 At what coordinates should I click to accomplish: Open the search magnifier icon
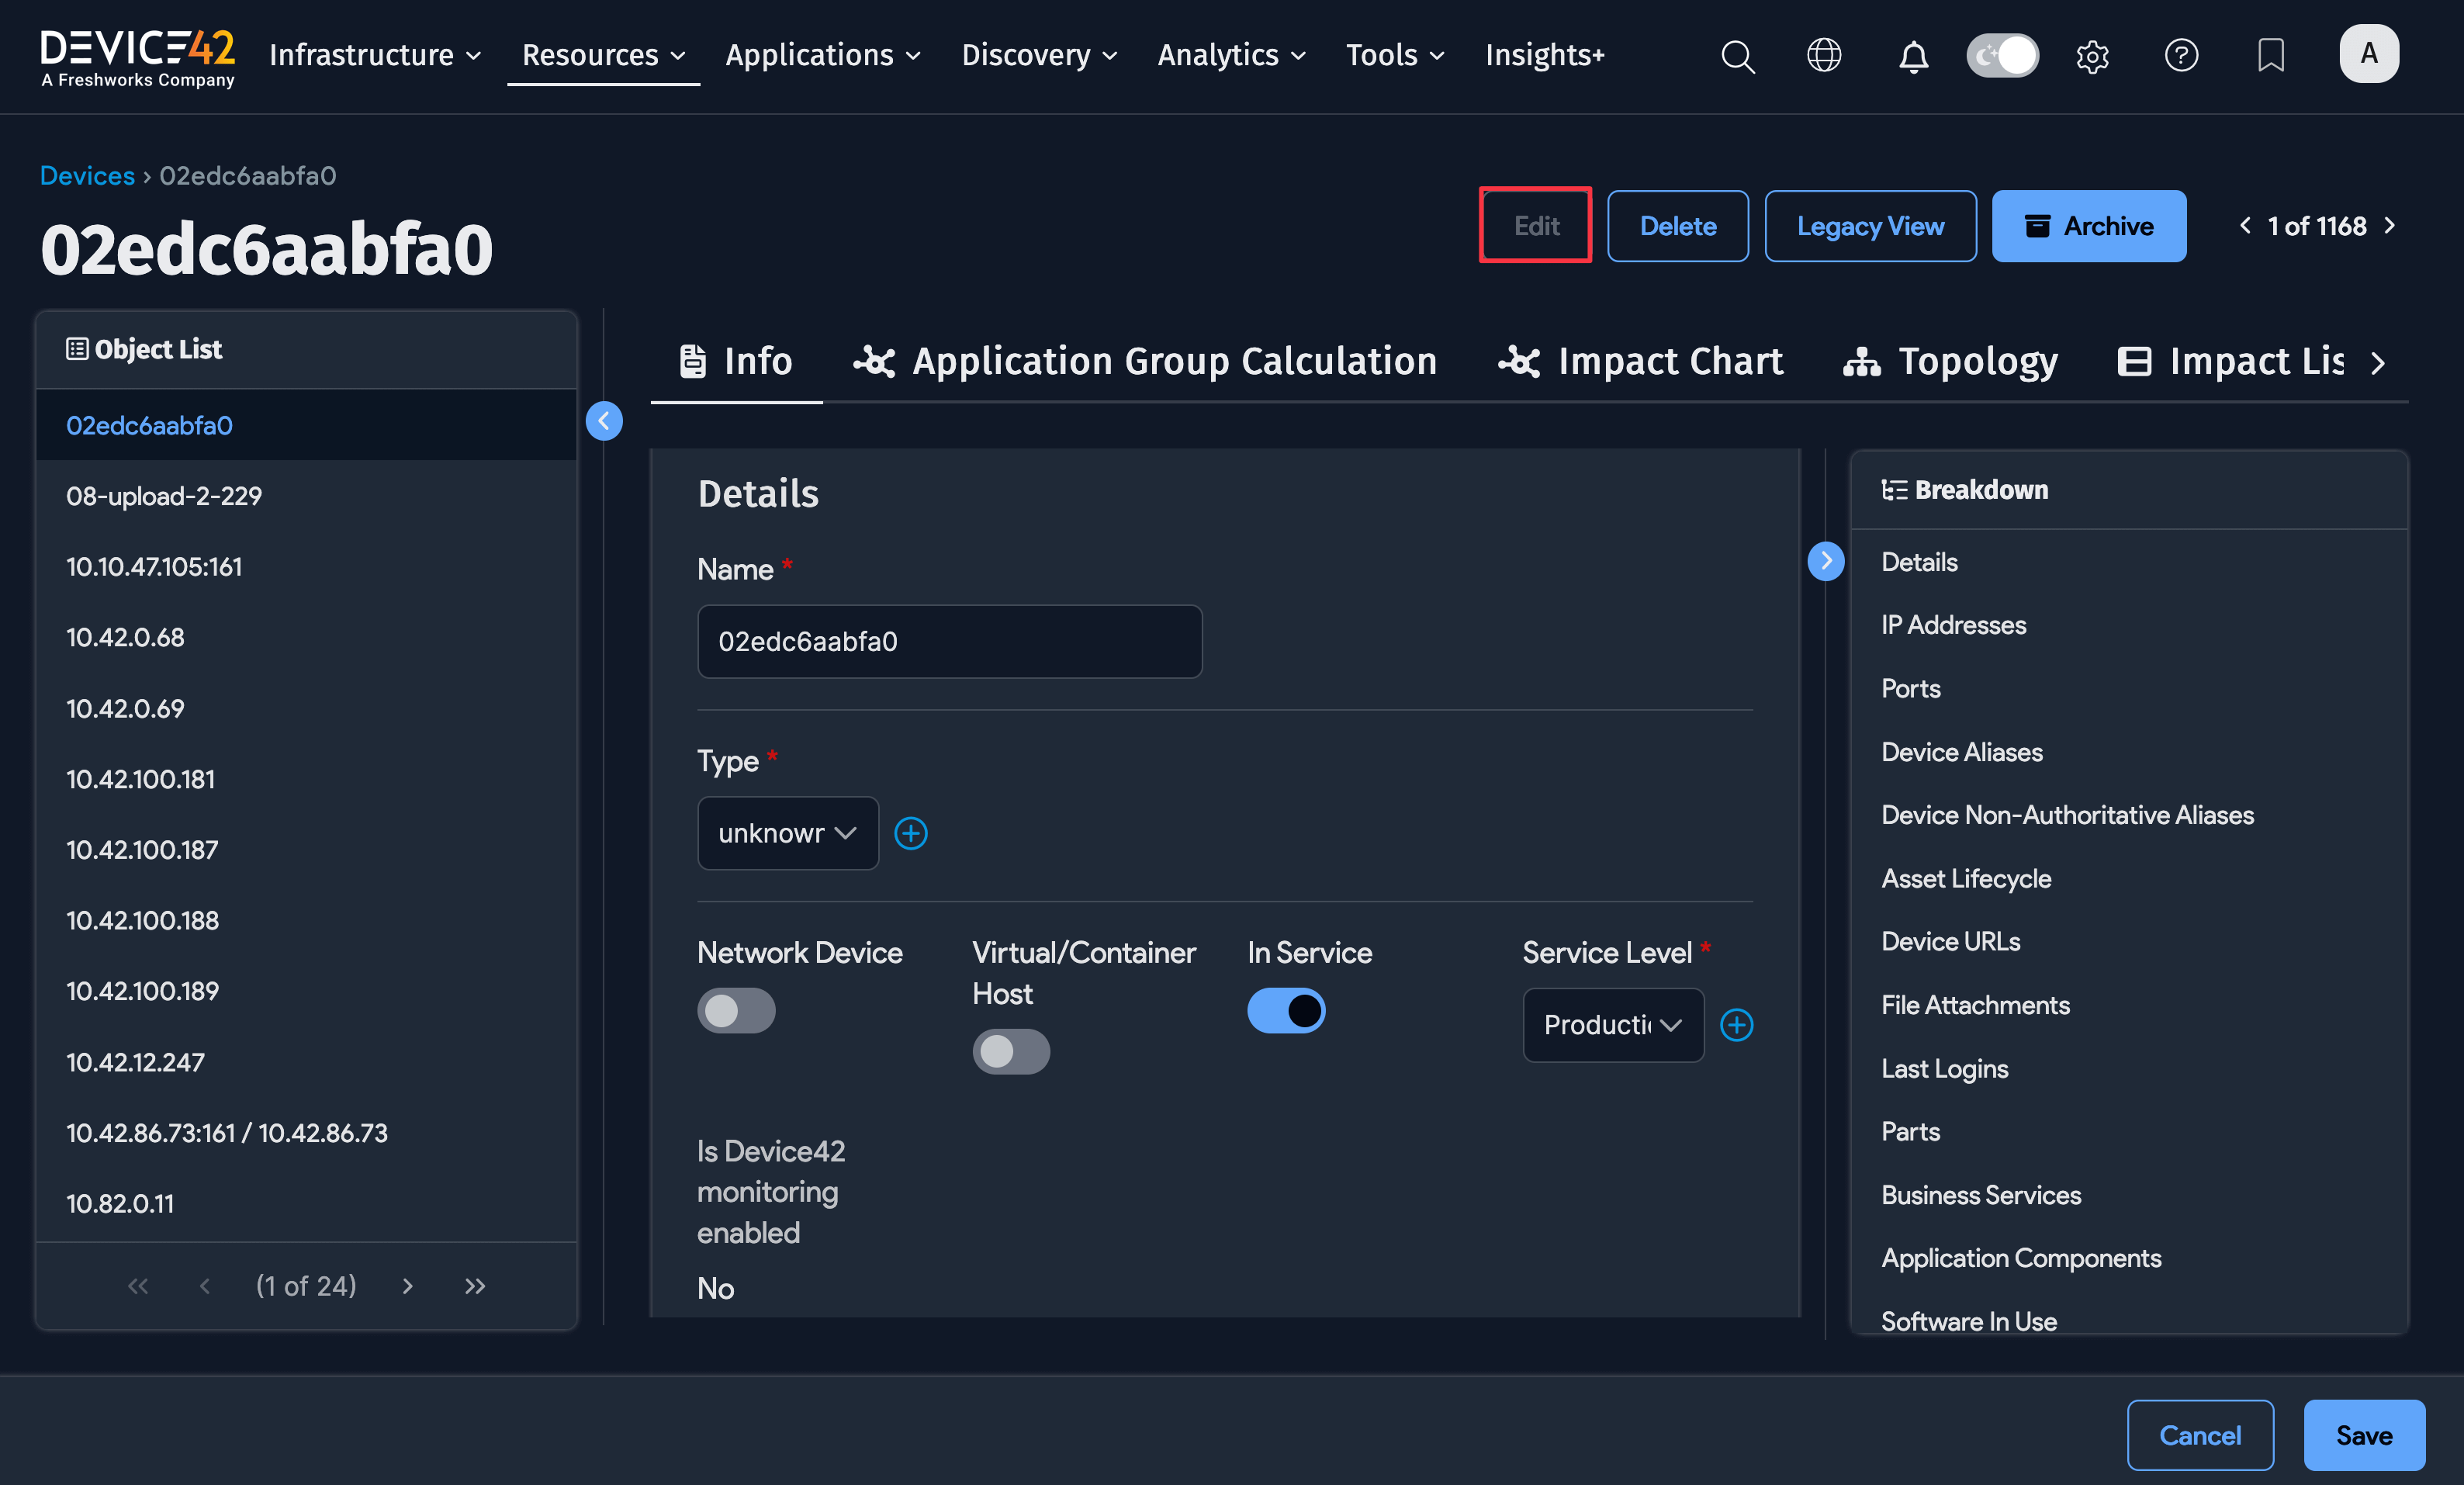pyautogui.click(x=1737, y=56)
